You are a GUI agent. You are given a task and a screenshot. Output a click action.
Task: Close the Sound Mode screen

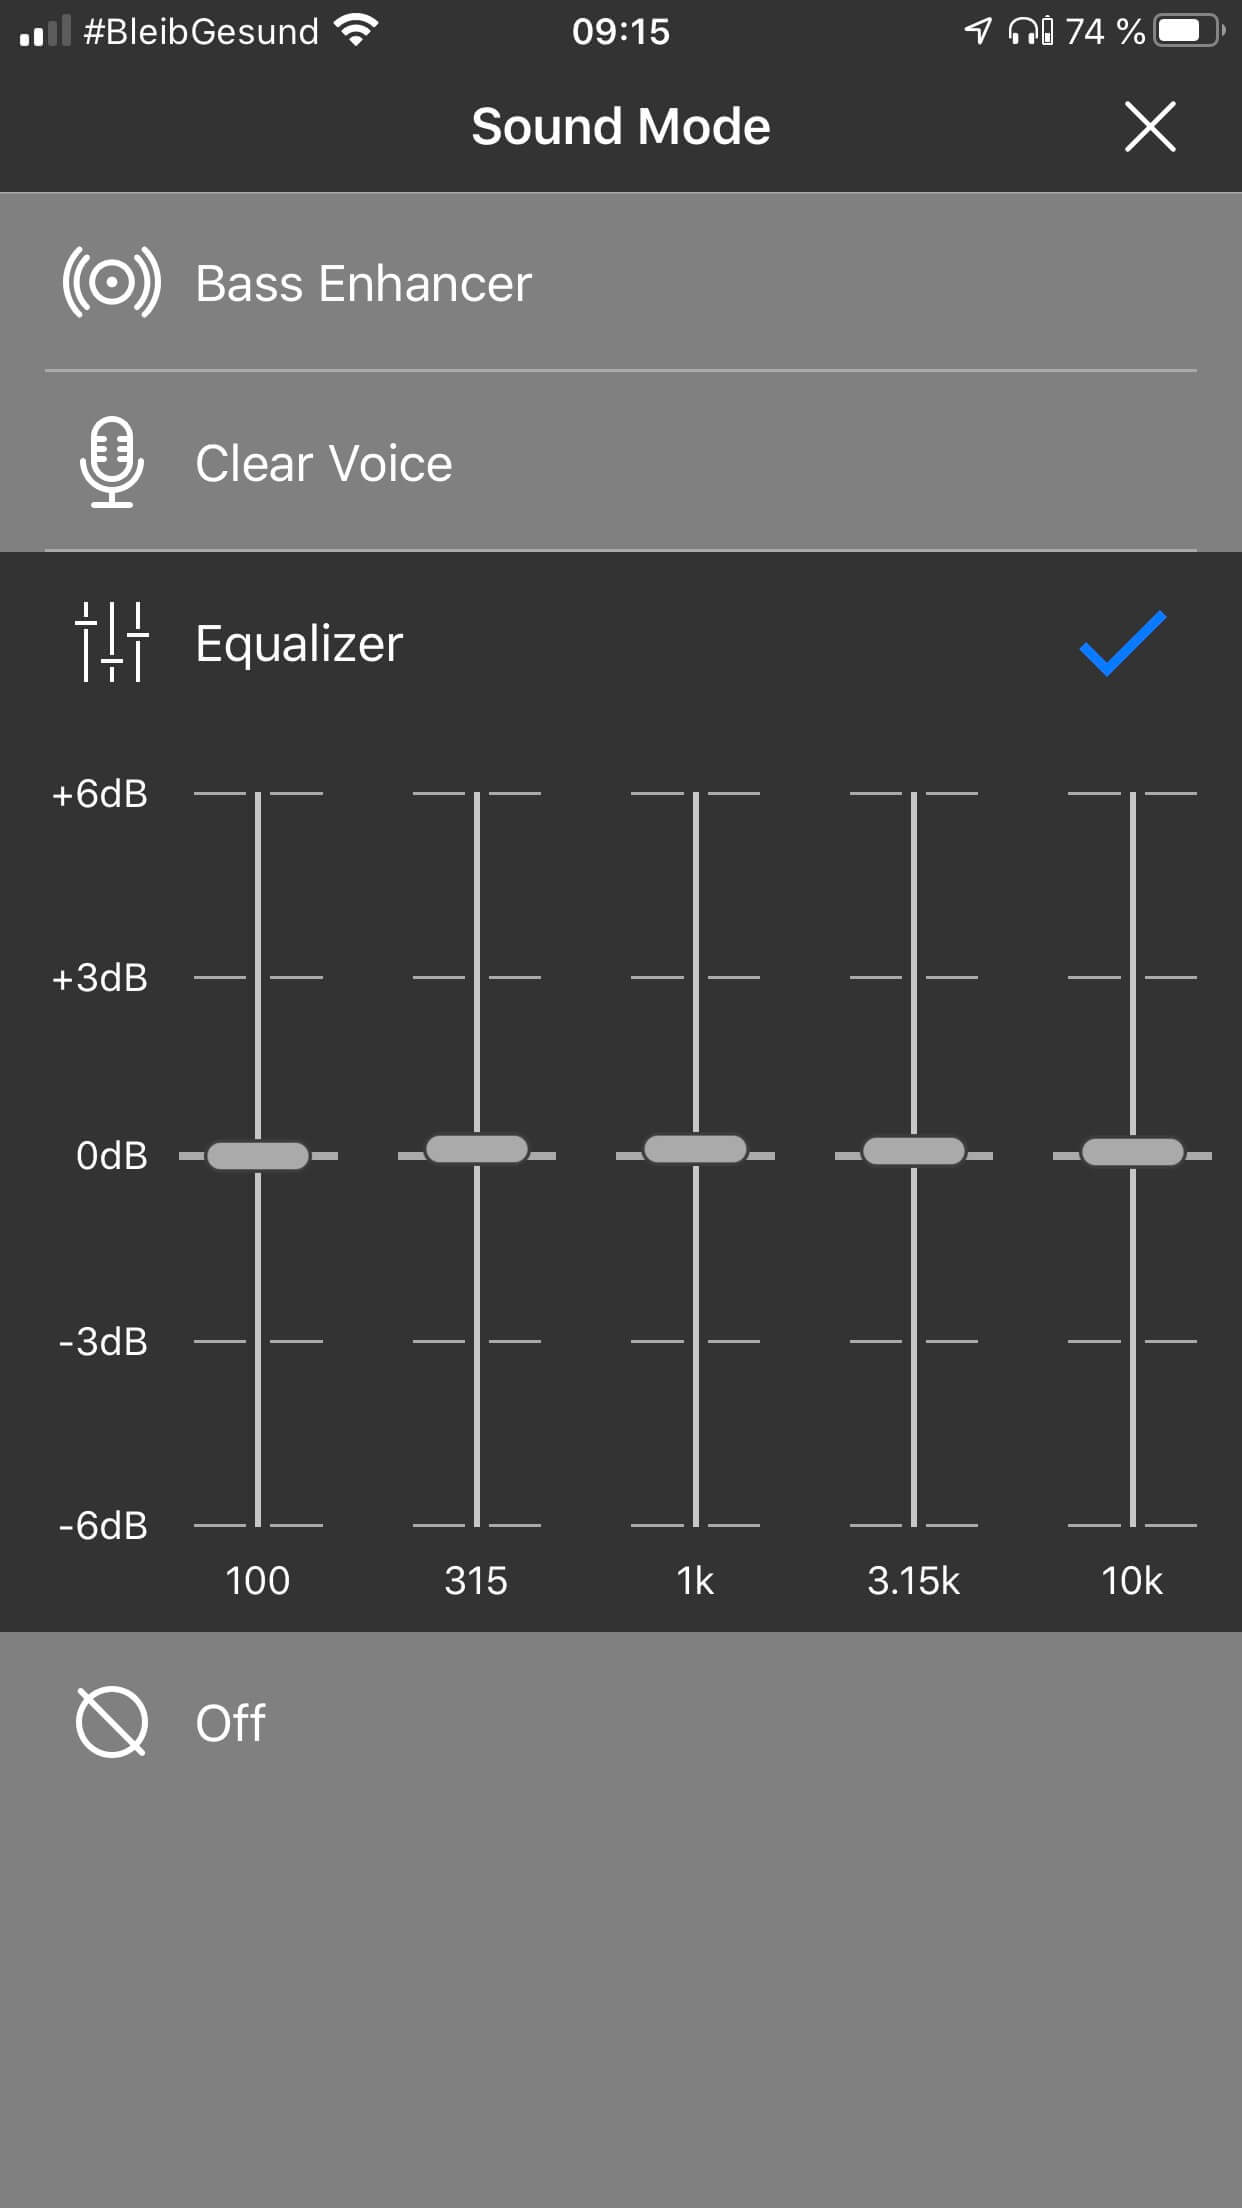(1149, 127)
